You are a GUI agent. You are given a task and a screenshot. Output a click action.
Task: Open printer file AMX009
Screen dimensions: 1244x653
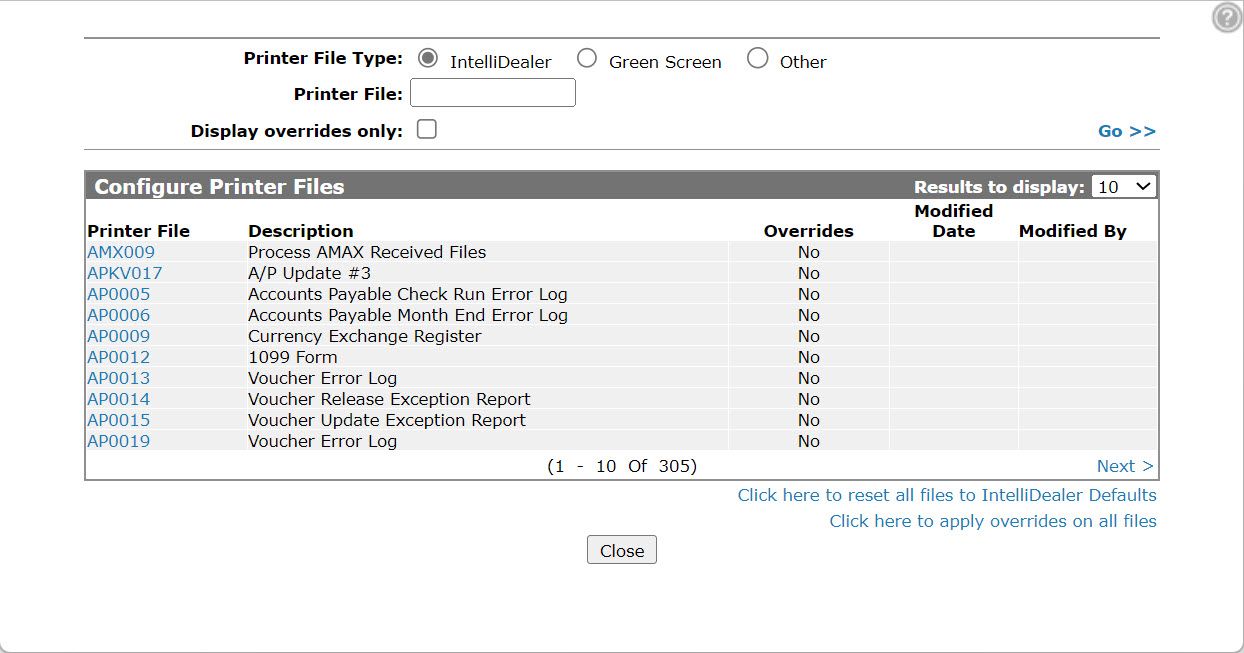coord(121,252)
